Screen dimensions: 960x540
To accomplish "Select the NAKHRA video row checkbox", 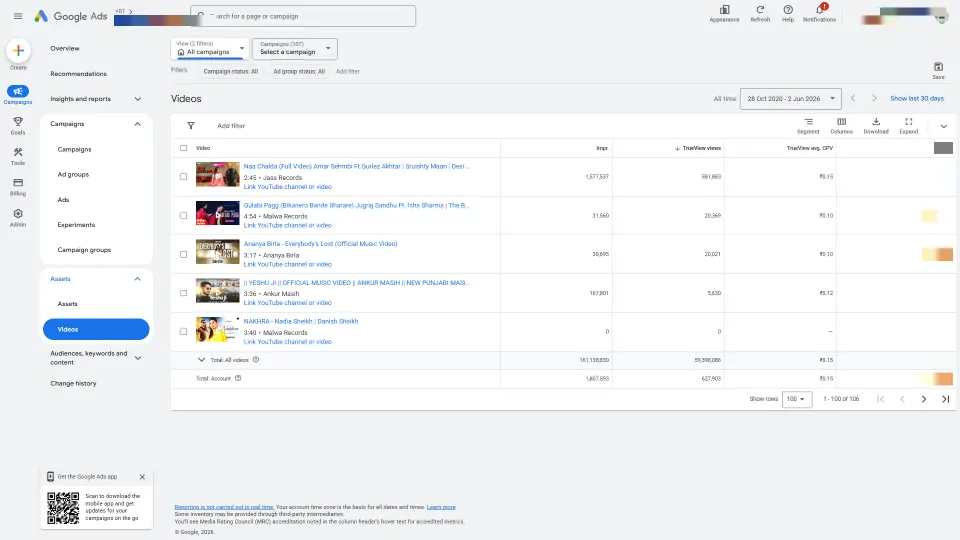I will (183, 332).
